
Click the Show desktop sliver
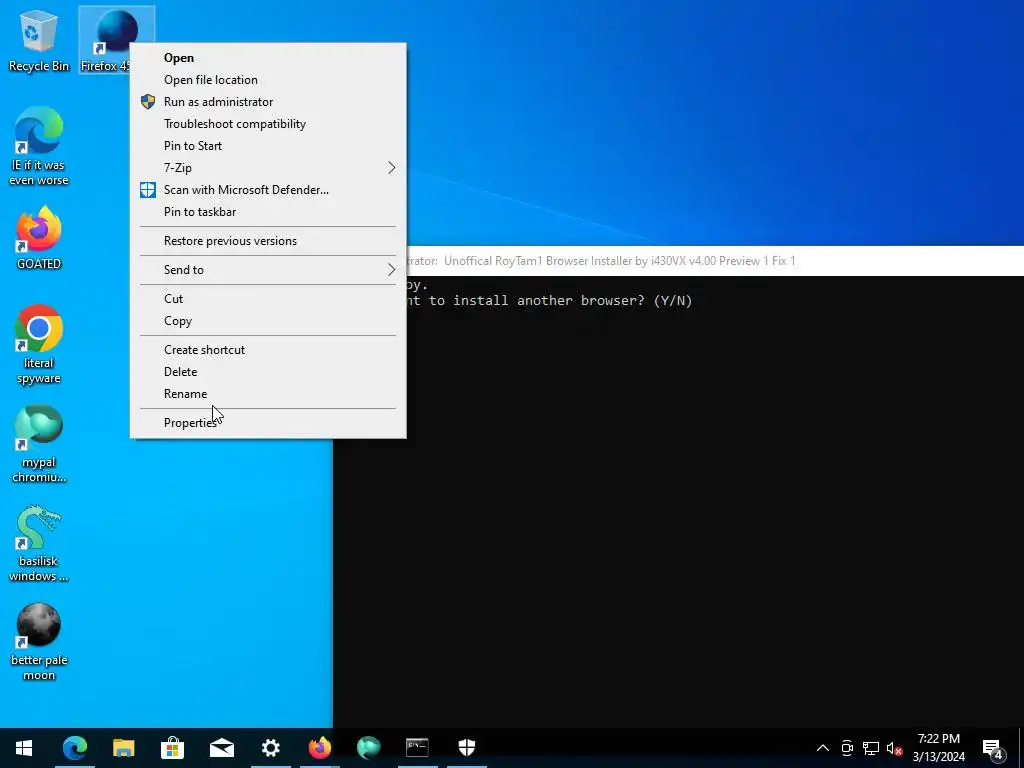pyautogui.click(x=1021, y=748)
